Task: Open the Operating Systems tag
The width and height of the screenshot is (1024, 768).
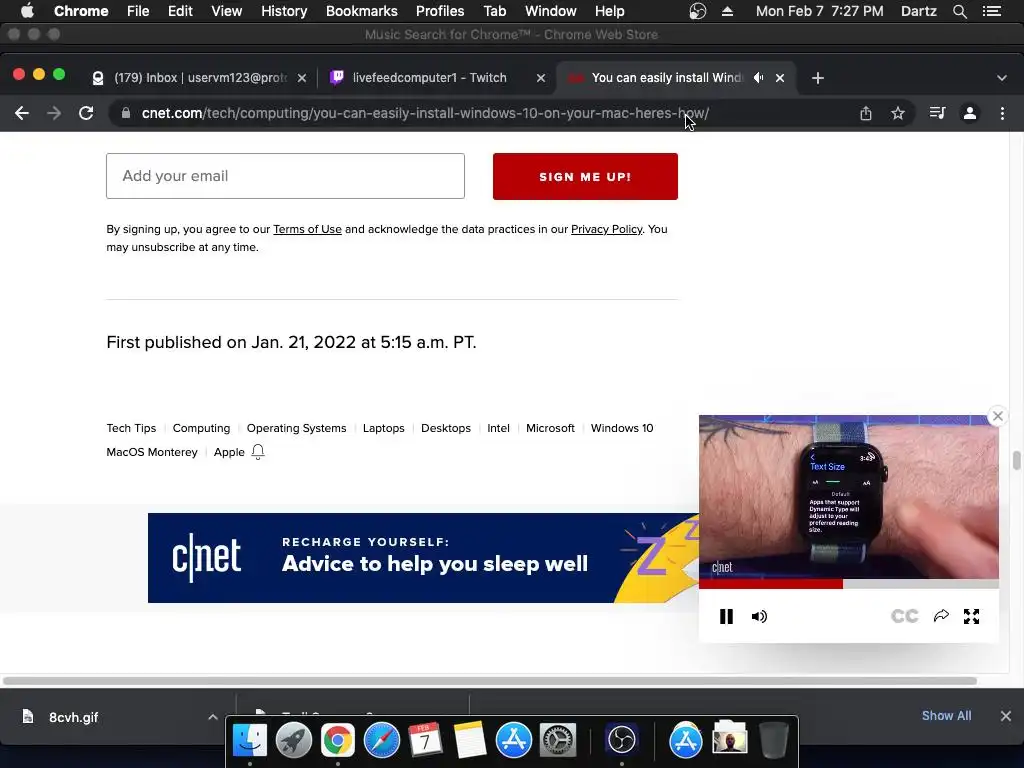Action: click(x=296, y=428)
